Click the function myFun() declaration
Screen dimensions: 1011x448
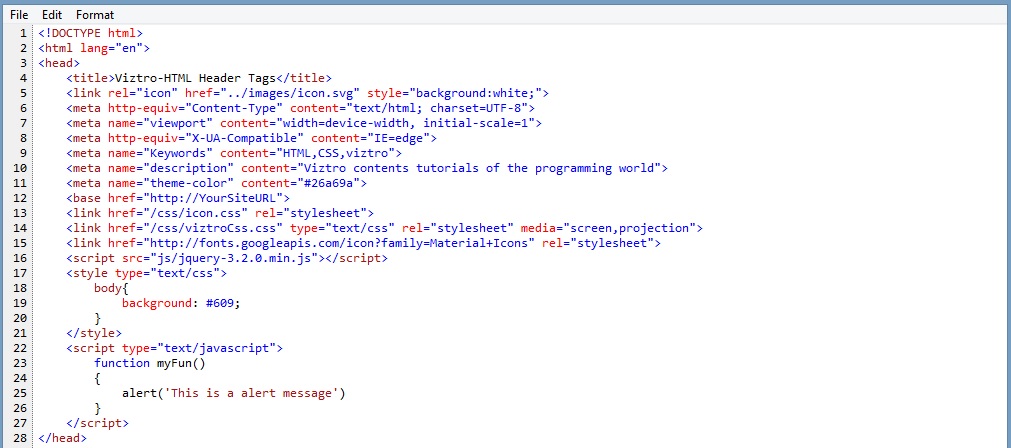[150, 363]
